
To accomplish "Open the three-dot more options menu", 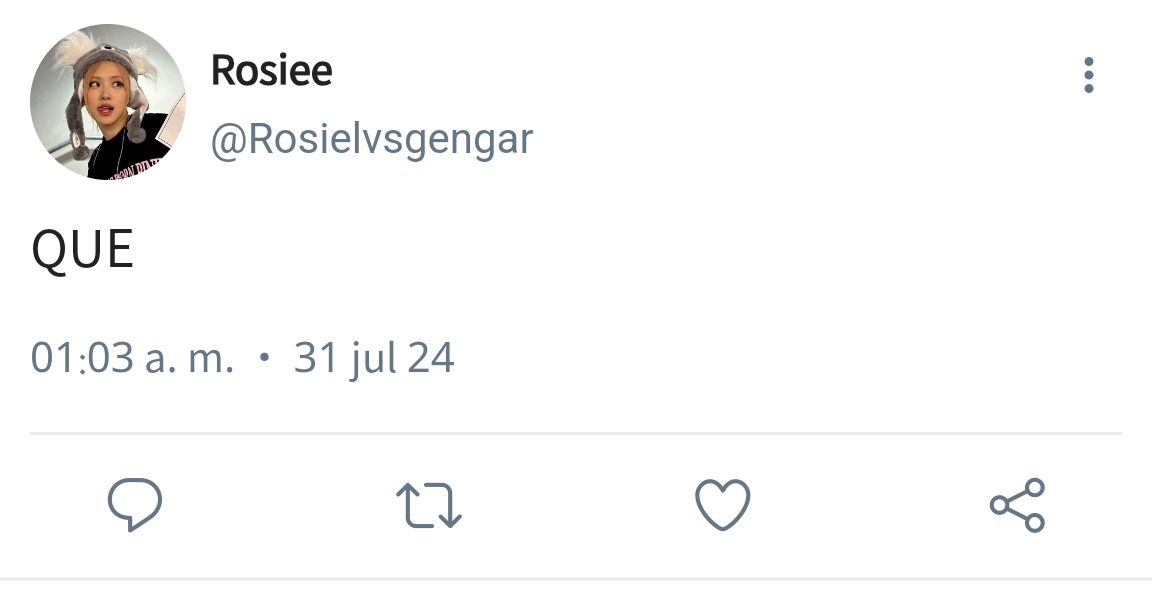I will (x=1089, y=75).
